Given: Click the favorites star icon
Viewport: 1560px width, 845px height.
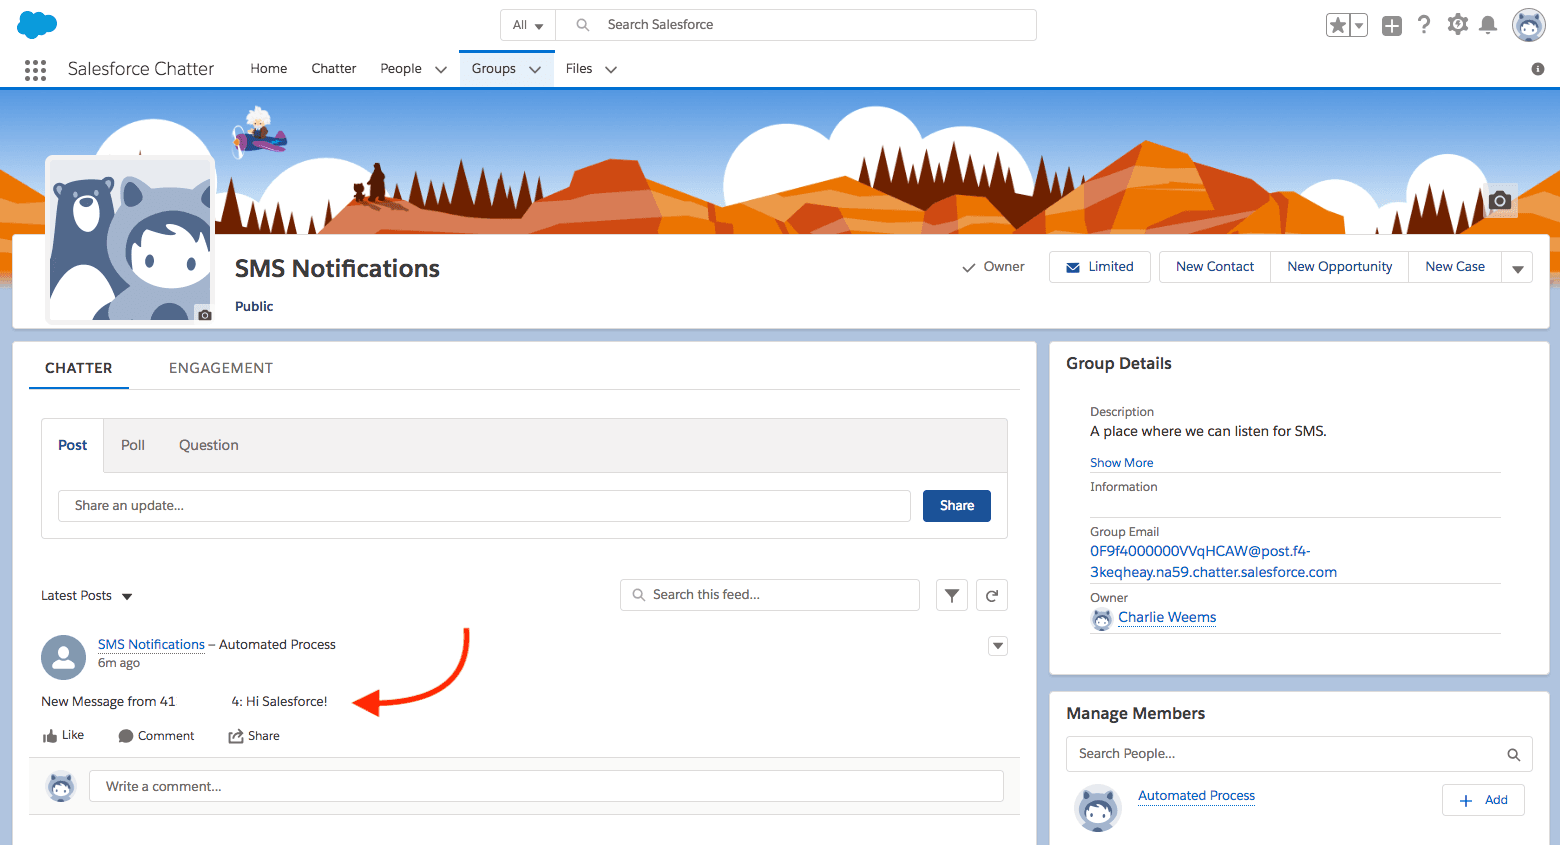Looking at the screenshot, I should [x=1338, y=24].
